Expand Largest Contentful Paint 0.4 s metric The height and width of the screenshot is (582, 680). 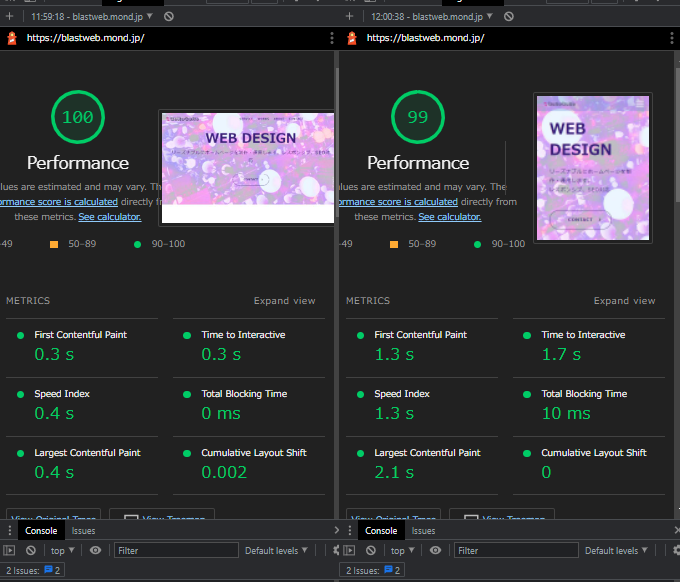click(82, 465)
